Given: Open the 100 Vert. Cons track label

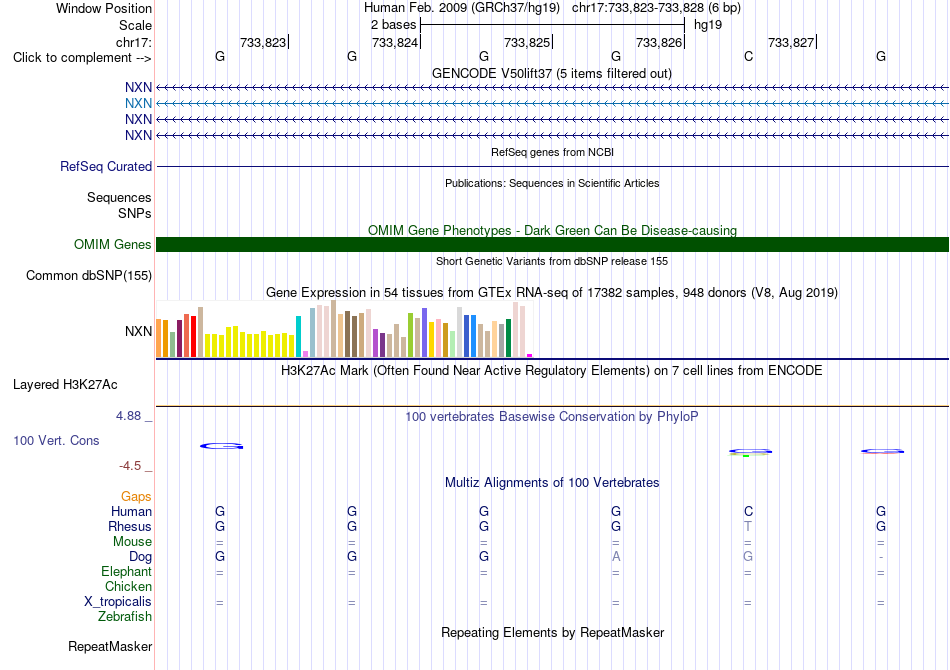Looking at the screenshot, I should pos(56,440).
